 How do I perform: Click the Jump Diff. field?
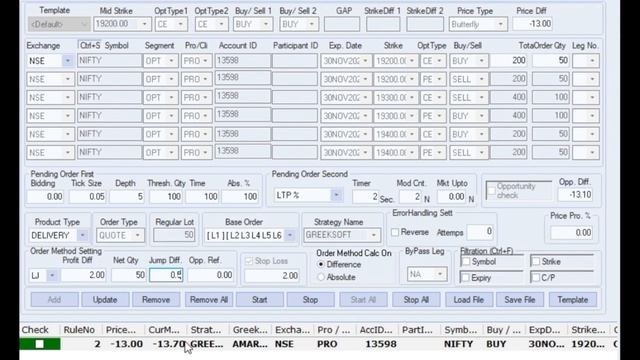166,275
